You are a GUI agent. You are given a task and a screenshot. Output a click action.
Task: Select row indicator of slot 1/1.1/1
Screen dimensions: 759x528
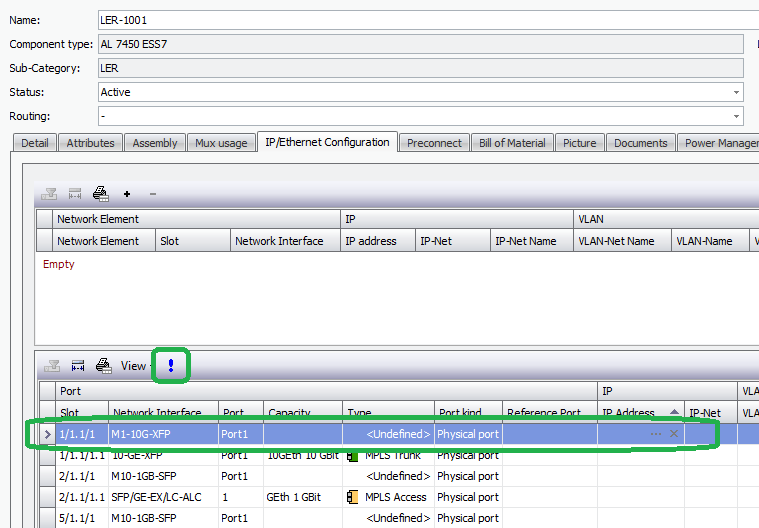pyautogui.click(x=47, y=434)
